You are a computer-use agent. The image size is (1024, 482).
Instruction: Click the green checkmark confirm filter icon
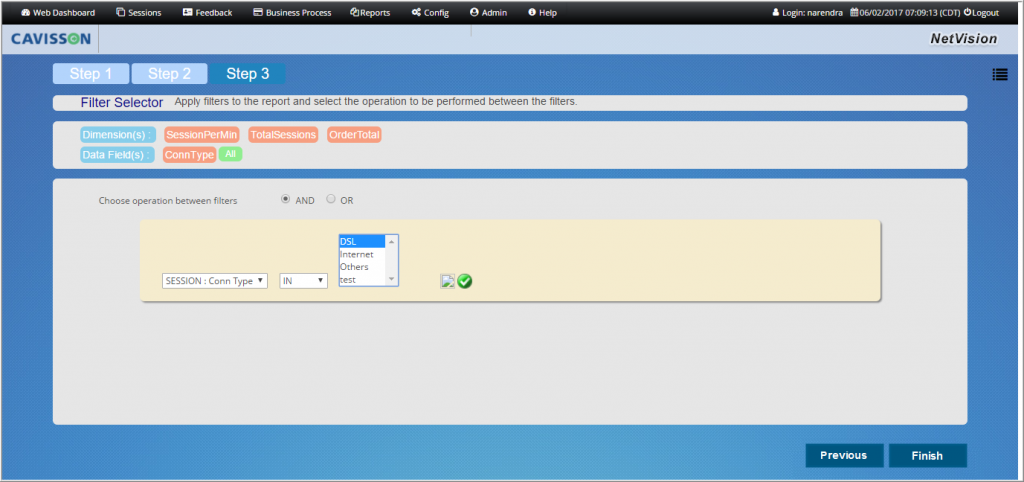coord(465,281)
